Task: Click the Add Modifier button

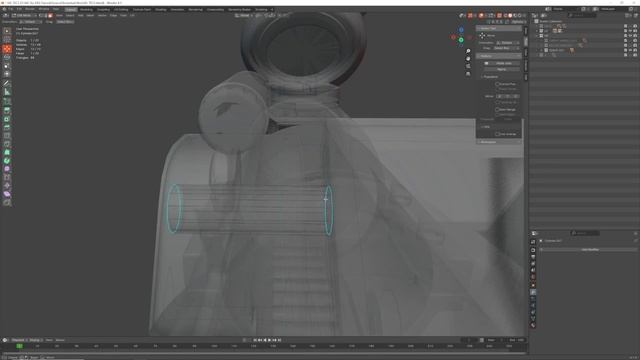Action: 589,249
